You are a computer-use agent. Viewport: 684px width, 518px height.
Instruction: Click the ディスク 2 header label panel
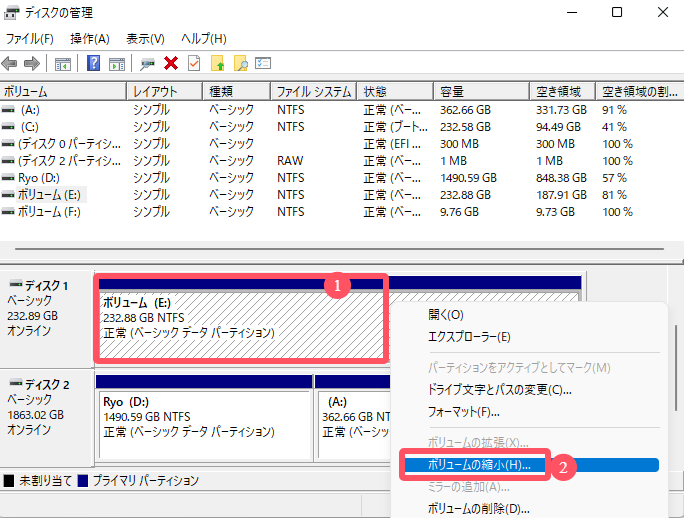47,418
